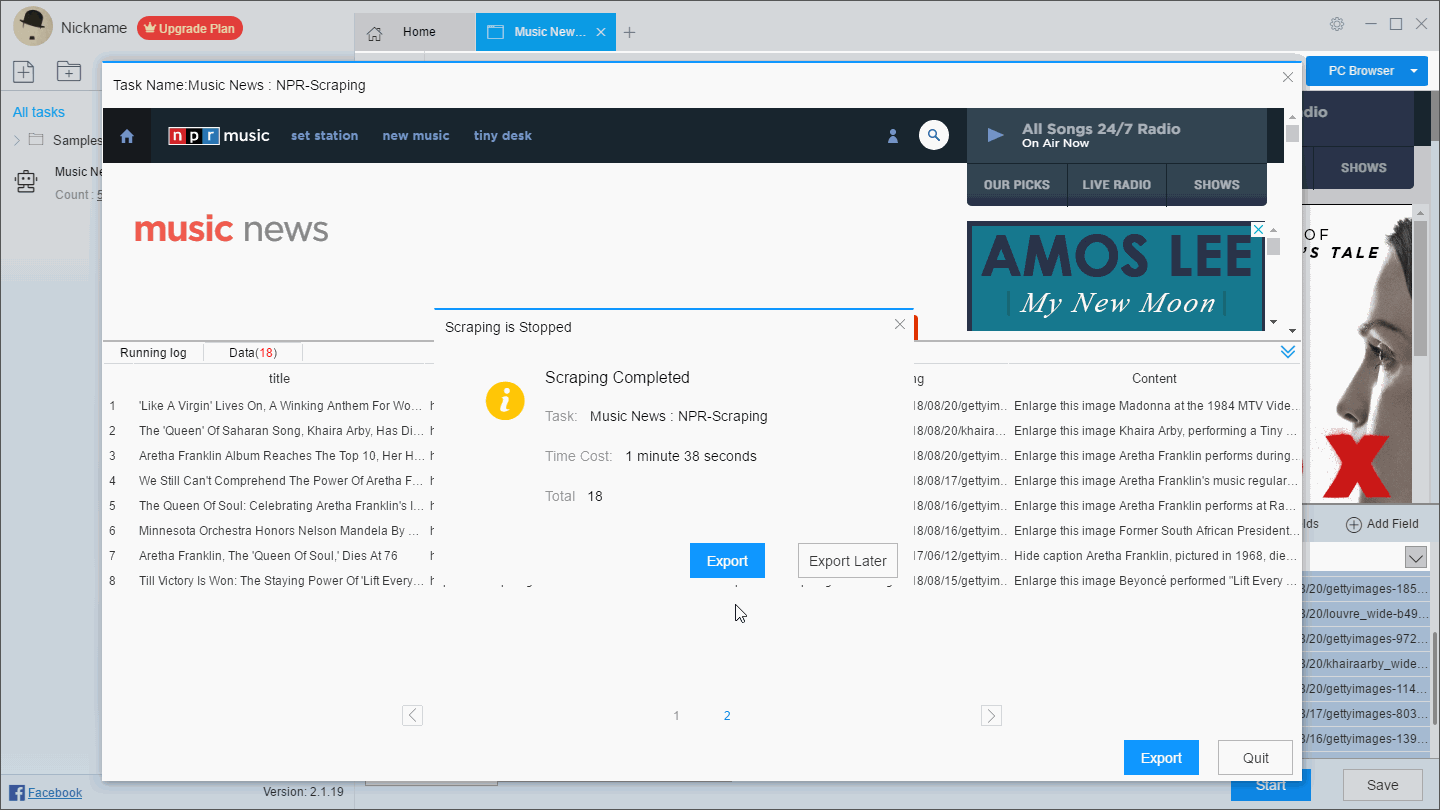Select row Minnesota Orchestra Honors Nelson Mandela
Screen dimensions: 1440x810
[279, 531]
